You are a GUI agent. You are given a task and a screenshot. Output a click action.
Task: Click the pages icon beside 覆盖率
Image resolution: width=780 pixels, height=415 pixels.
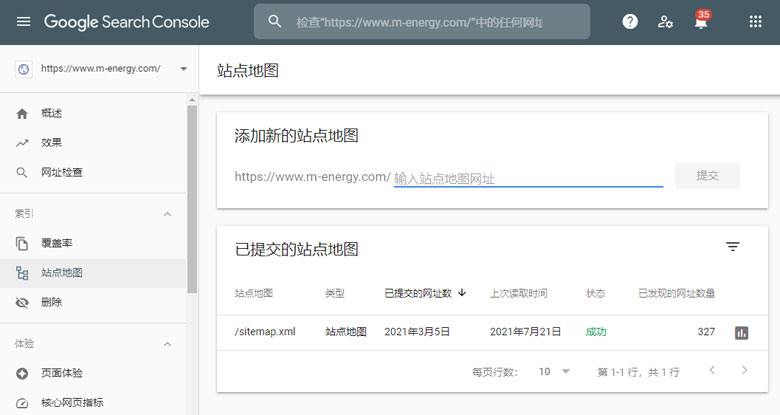22,243
